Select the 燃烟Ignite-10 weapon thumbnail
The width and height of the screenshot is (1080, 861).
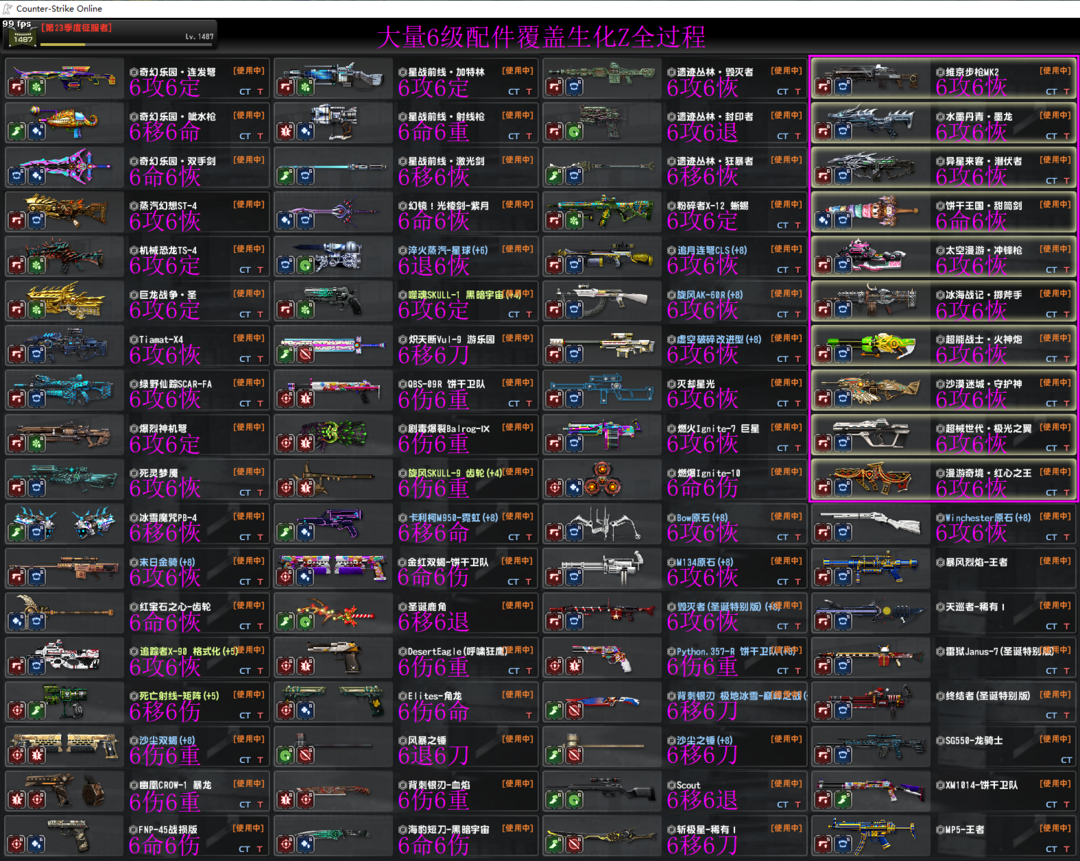pyautogui.click(x=602, y=479)
